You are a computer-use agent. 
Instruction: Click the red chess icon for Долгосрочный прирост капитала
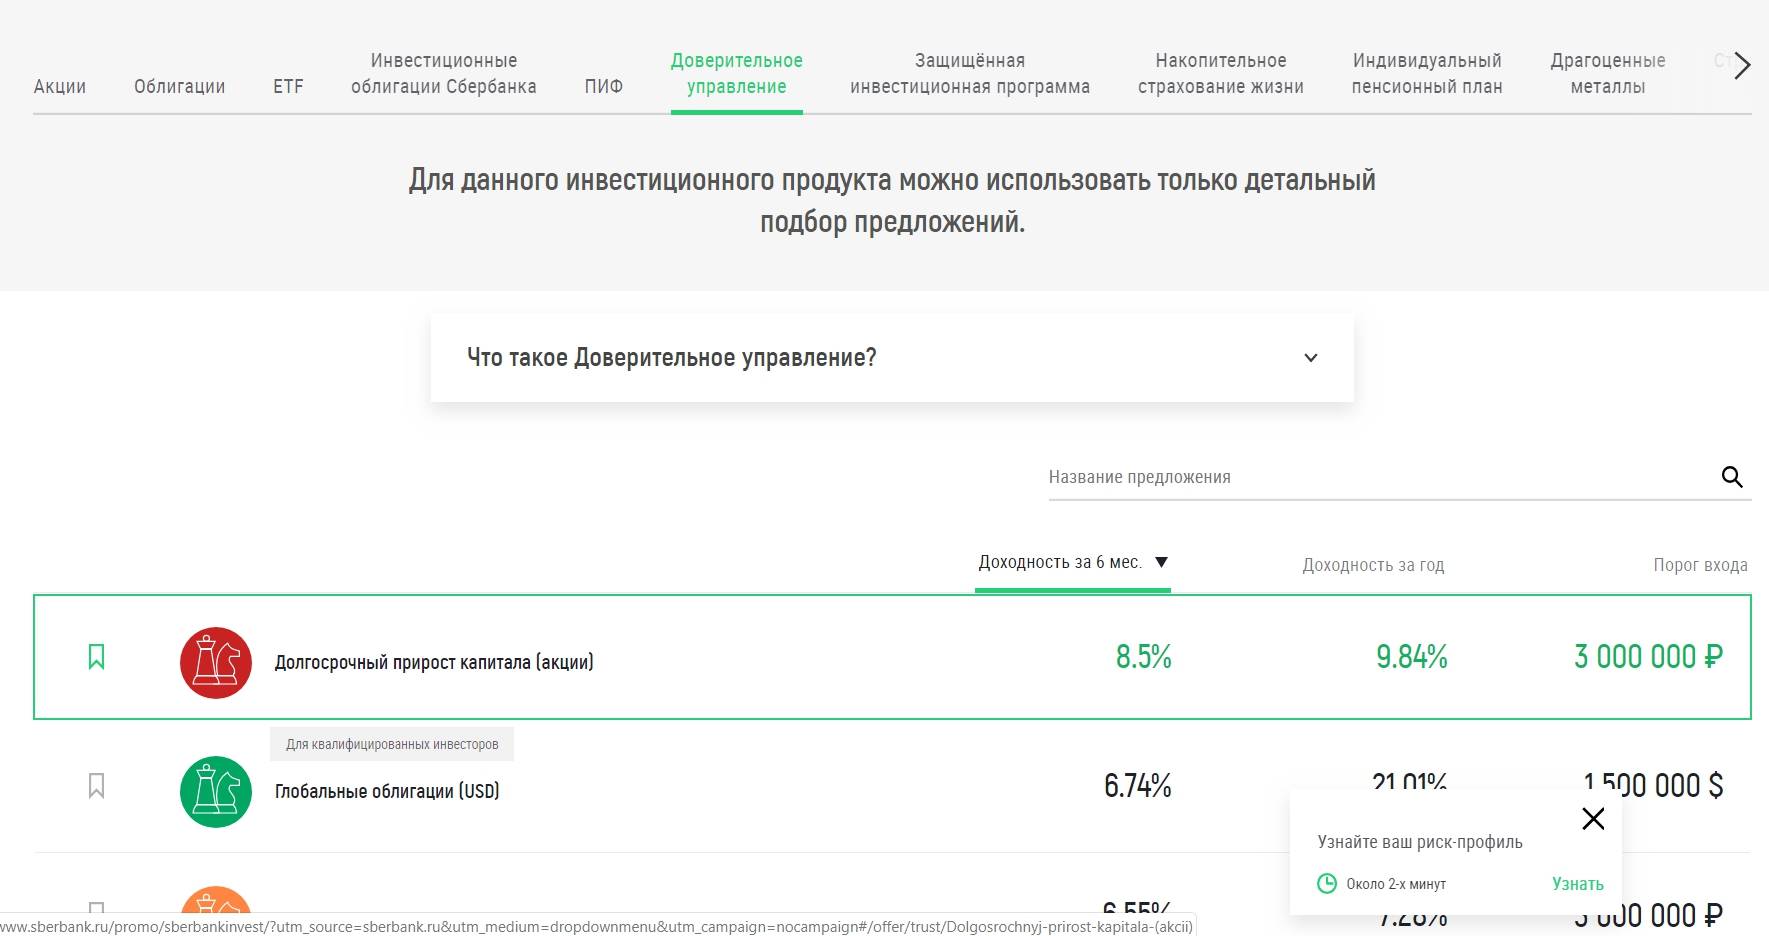tap(216, 662)
